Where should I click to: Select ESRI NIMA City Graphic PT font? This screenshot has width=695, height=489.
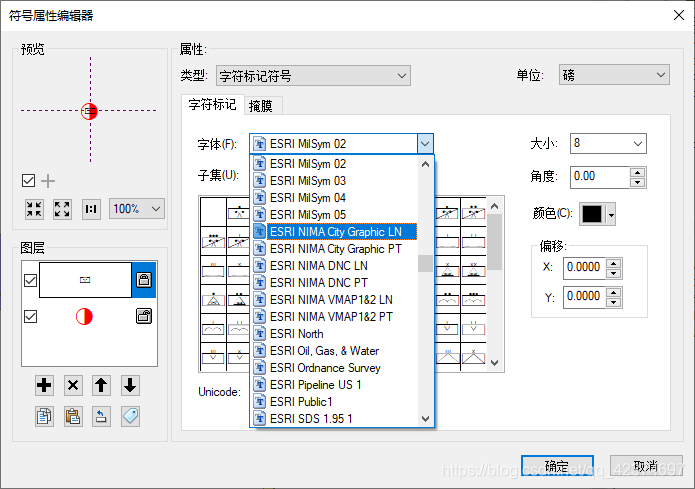point(334,249)
